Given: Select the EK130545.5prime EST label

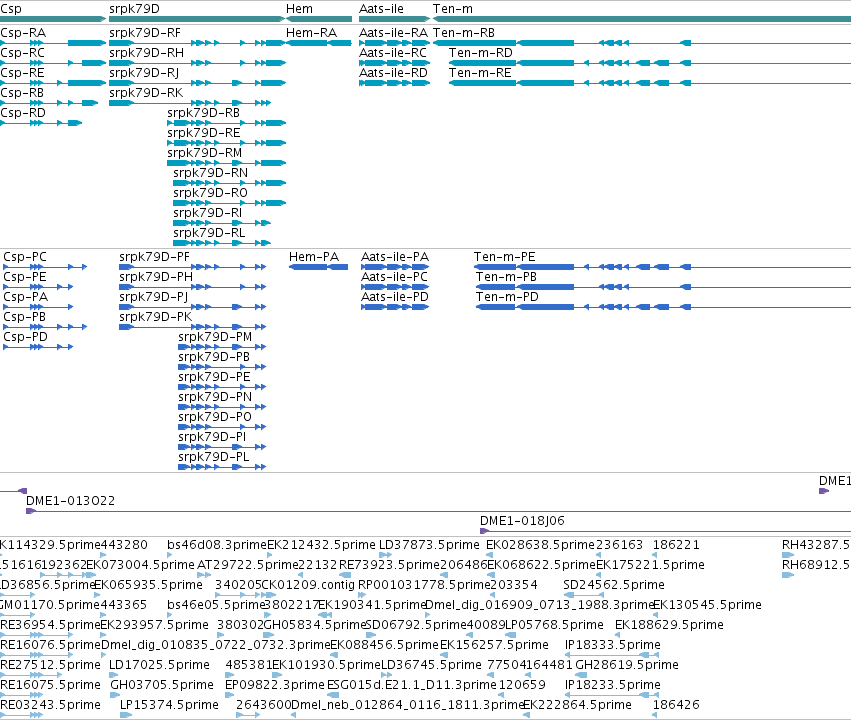Looking at the screenshot, I should tap(707, 605).
